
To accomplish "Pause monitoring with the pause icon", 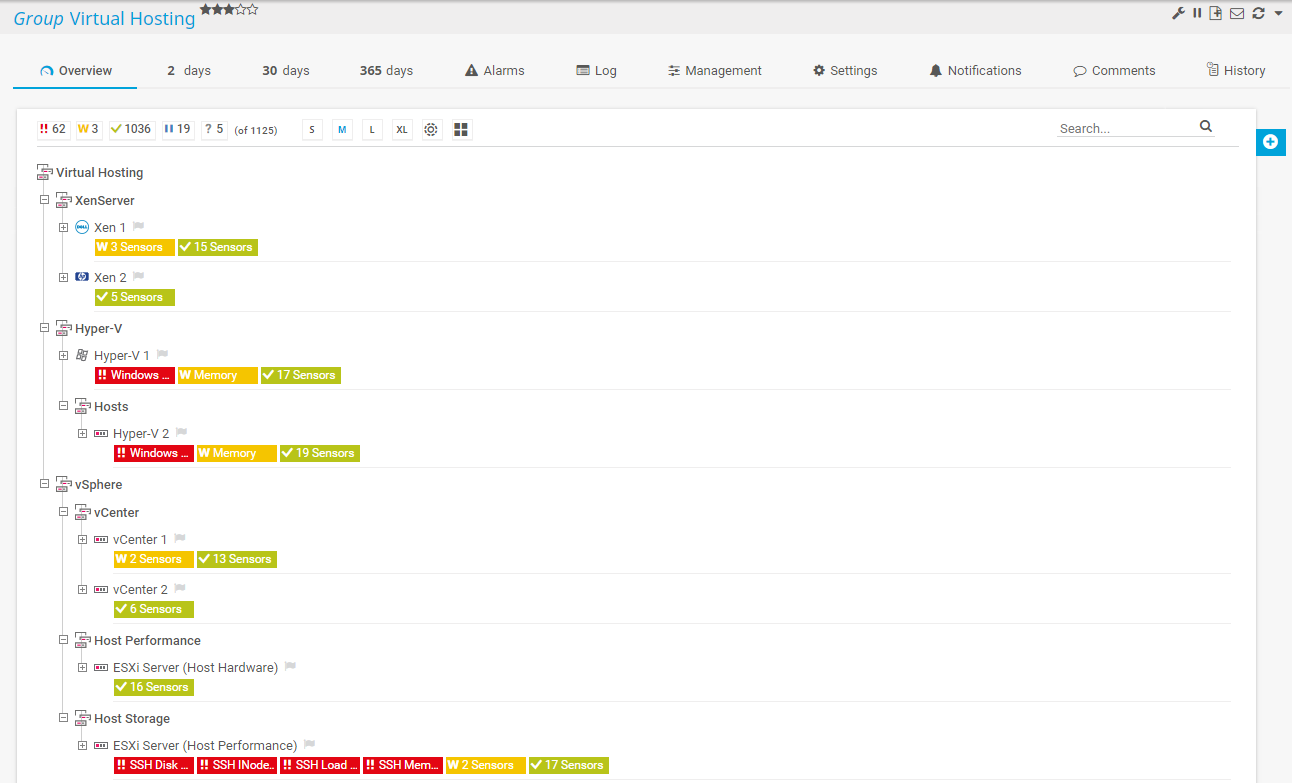I will [x=1197, y=13].
